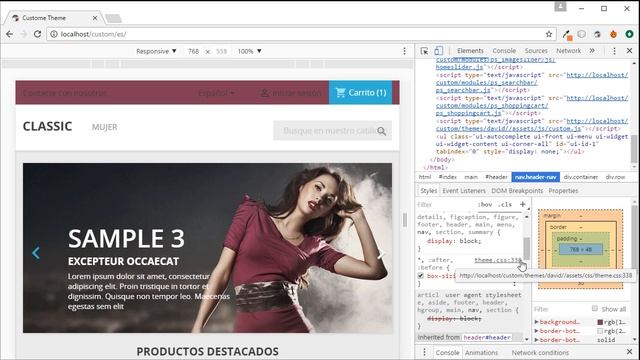Click the color picker extension icon
The width and height of the screenshot is (640, 360).
567,34
